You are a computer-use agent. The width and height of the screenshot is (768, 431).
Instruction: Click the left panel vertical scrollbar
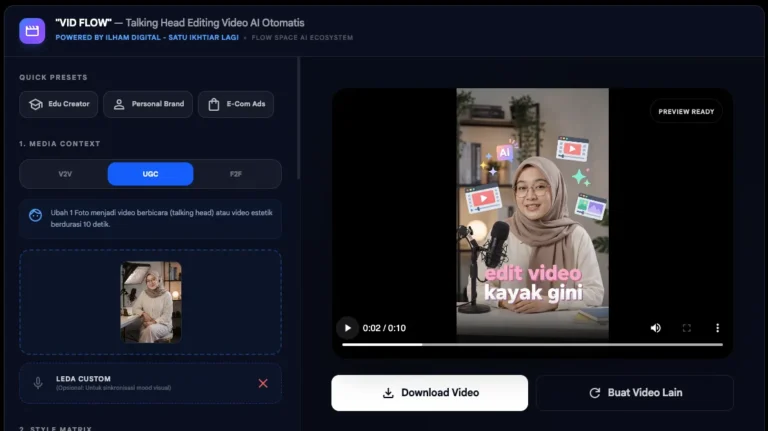pyautogui.click(x=298, y=118)
